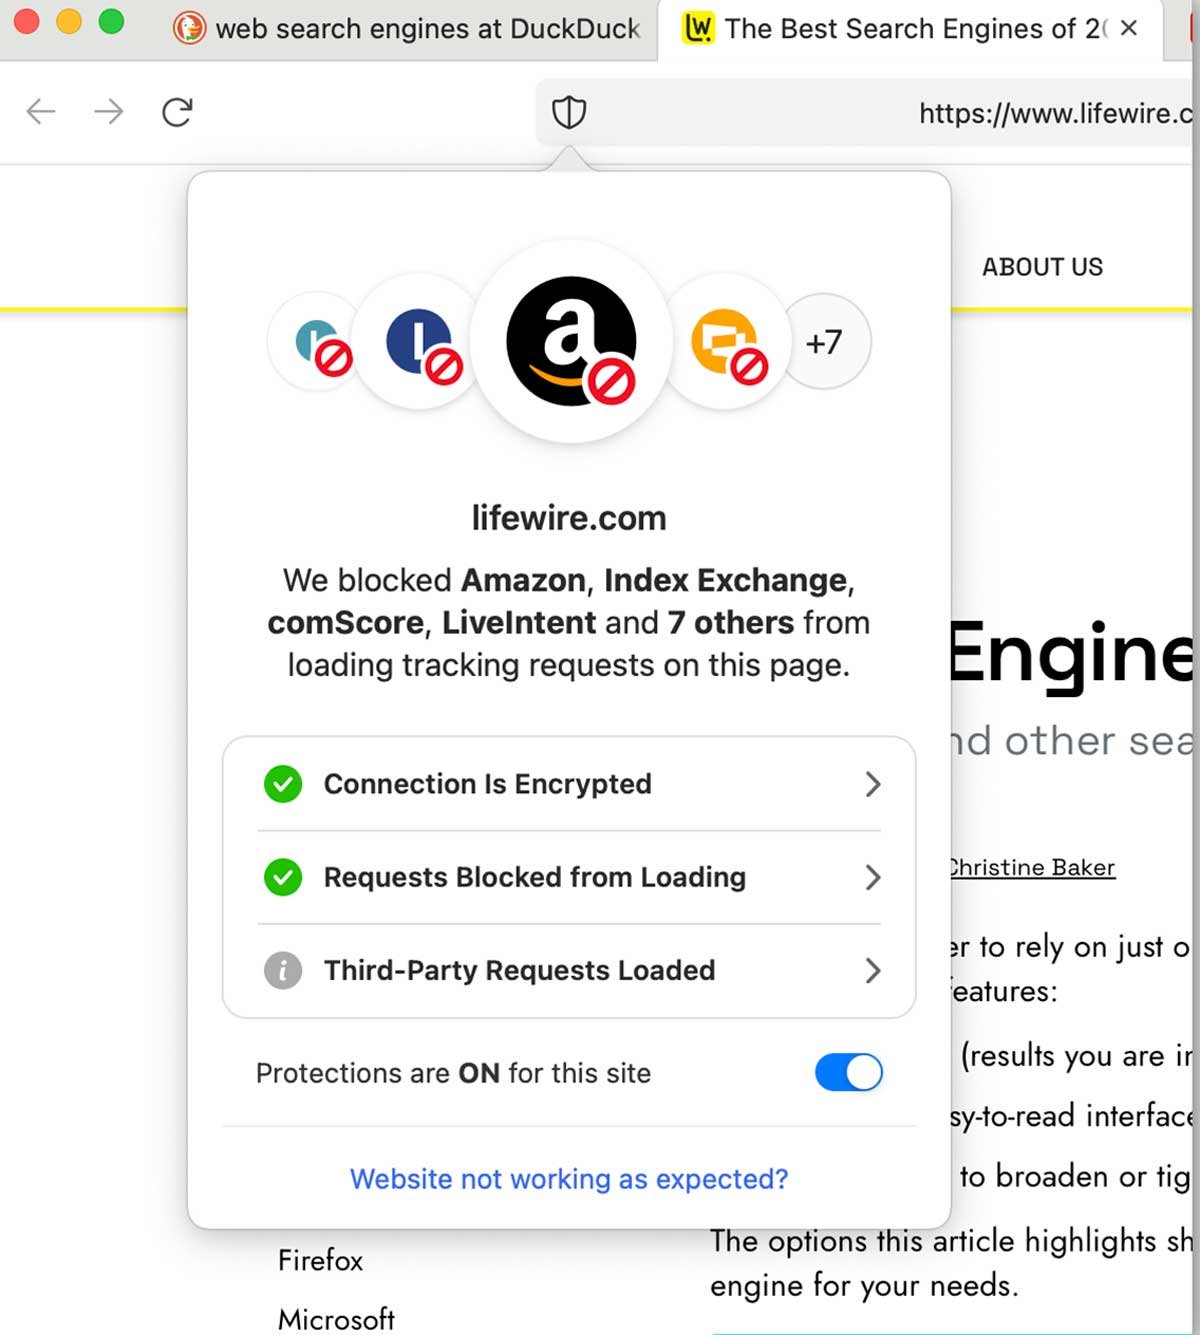1200x1335 pixels.
Task: Click the privacy shield icon in address bar
Action: tap(568, 112)
